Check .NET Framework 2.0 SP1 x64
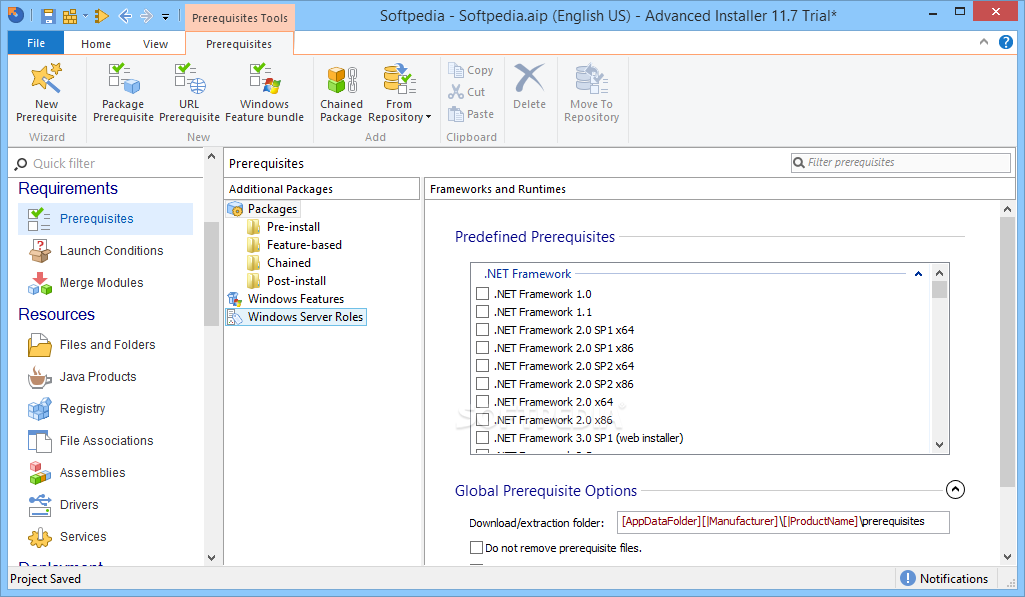 pyautogui.click(x=482, y=330)
